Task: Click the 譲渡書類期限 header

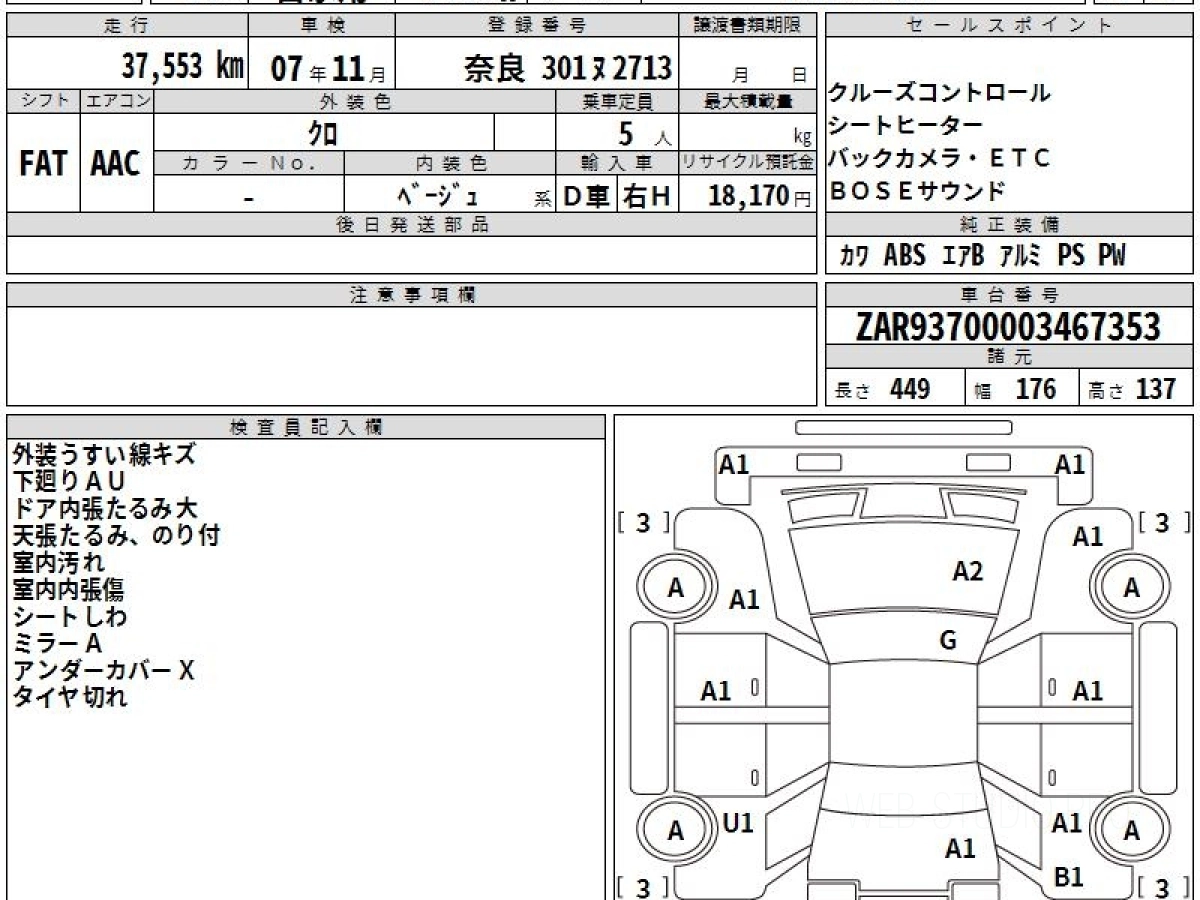Action: click(x=748, y=27)
